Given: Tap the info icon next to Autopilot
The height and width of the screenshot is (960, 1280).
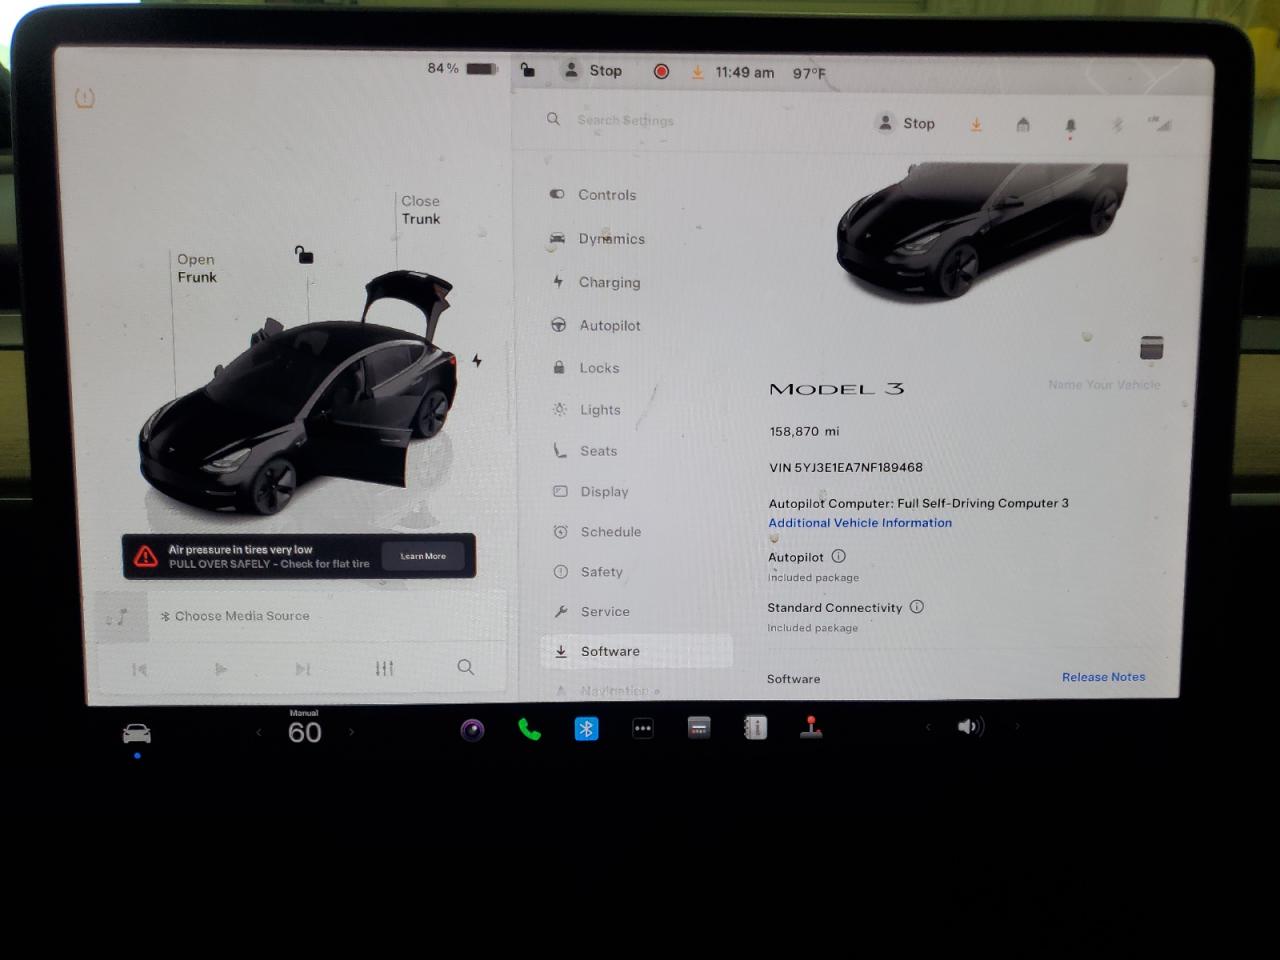Looking at the screenshot, I should pyautogui.click(x=838, y=556).
